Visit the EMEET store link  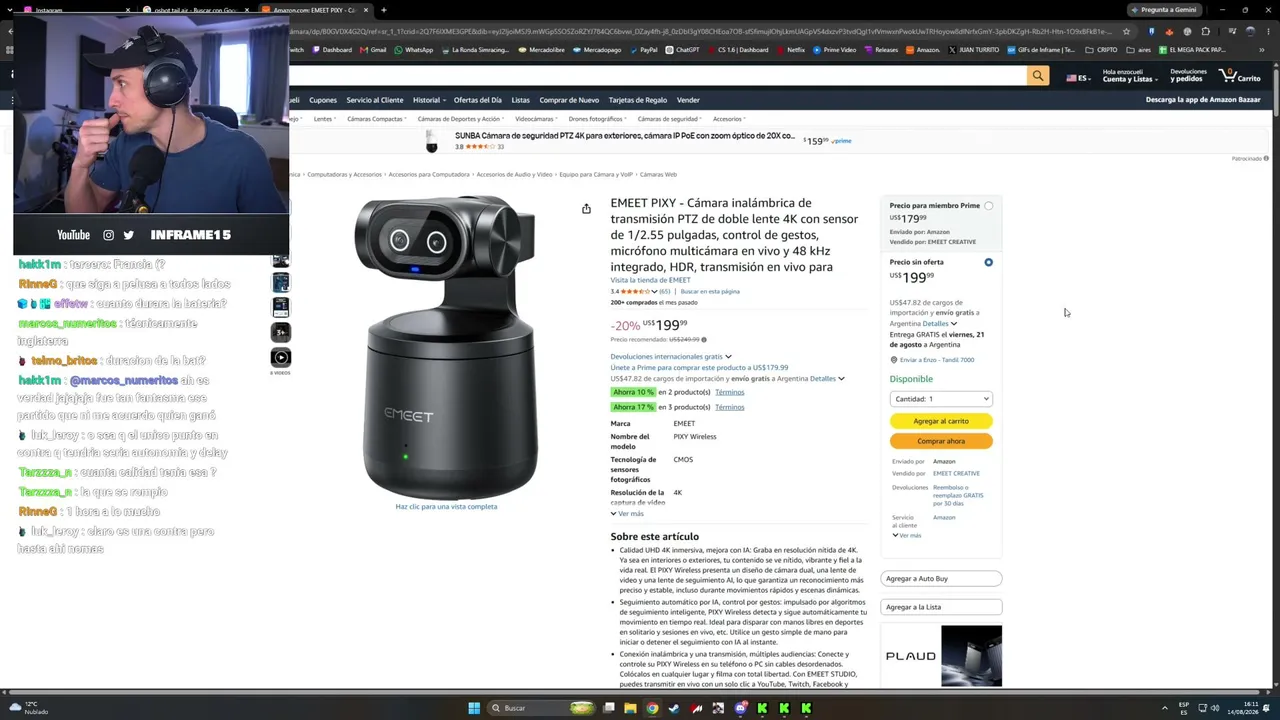pyautogui.click(x=650, y=280)
